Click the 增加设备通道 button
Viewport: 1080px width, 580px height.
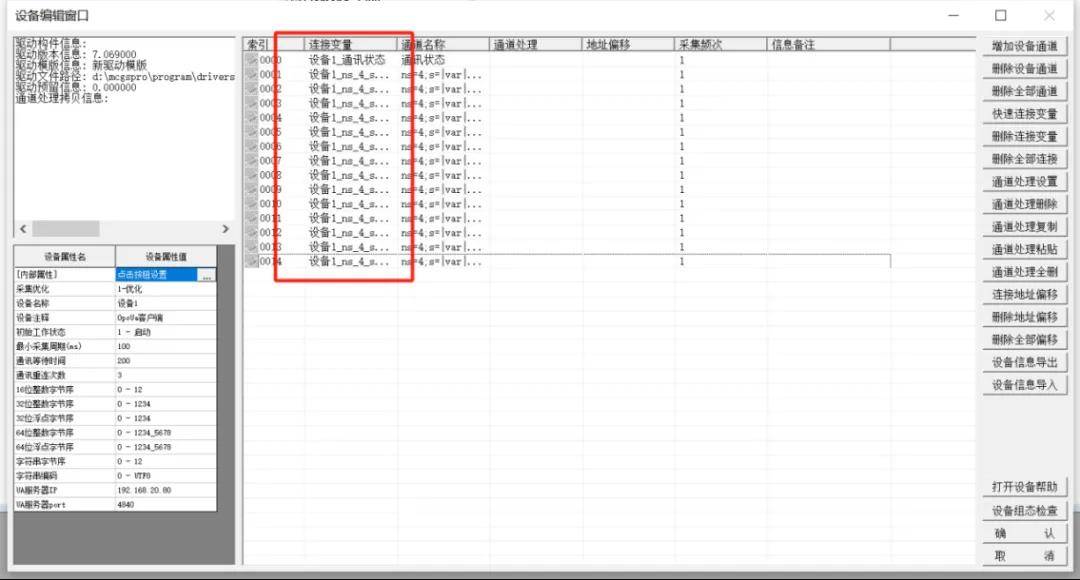[1024, 46]
